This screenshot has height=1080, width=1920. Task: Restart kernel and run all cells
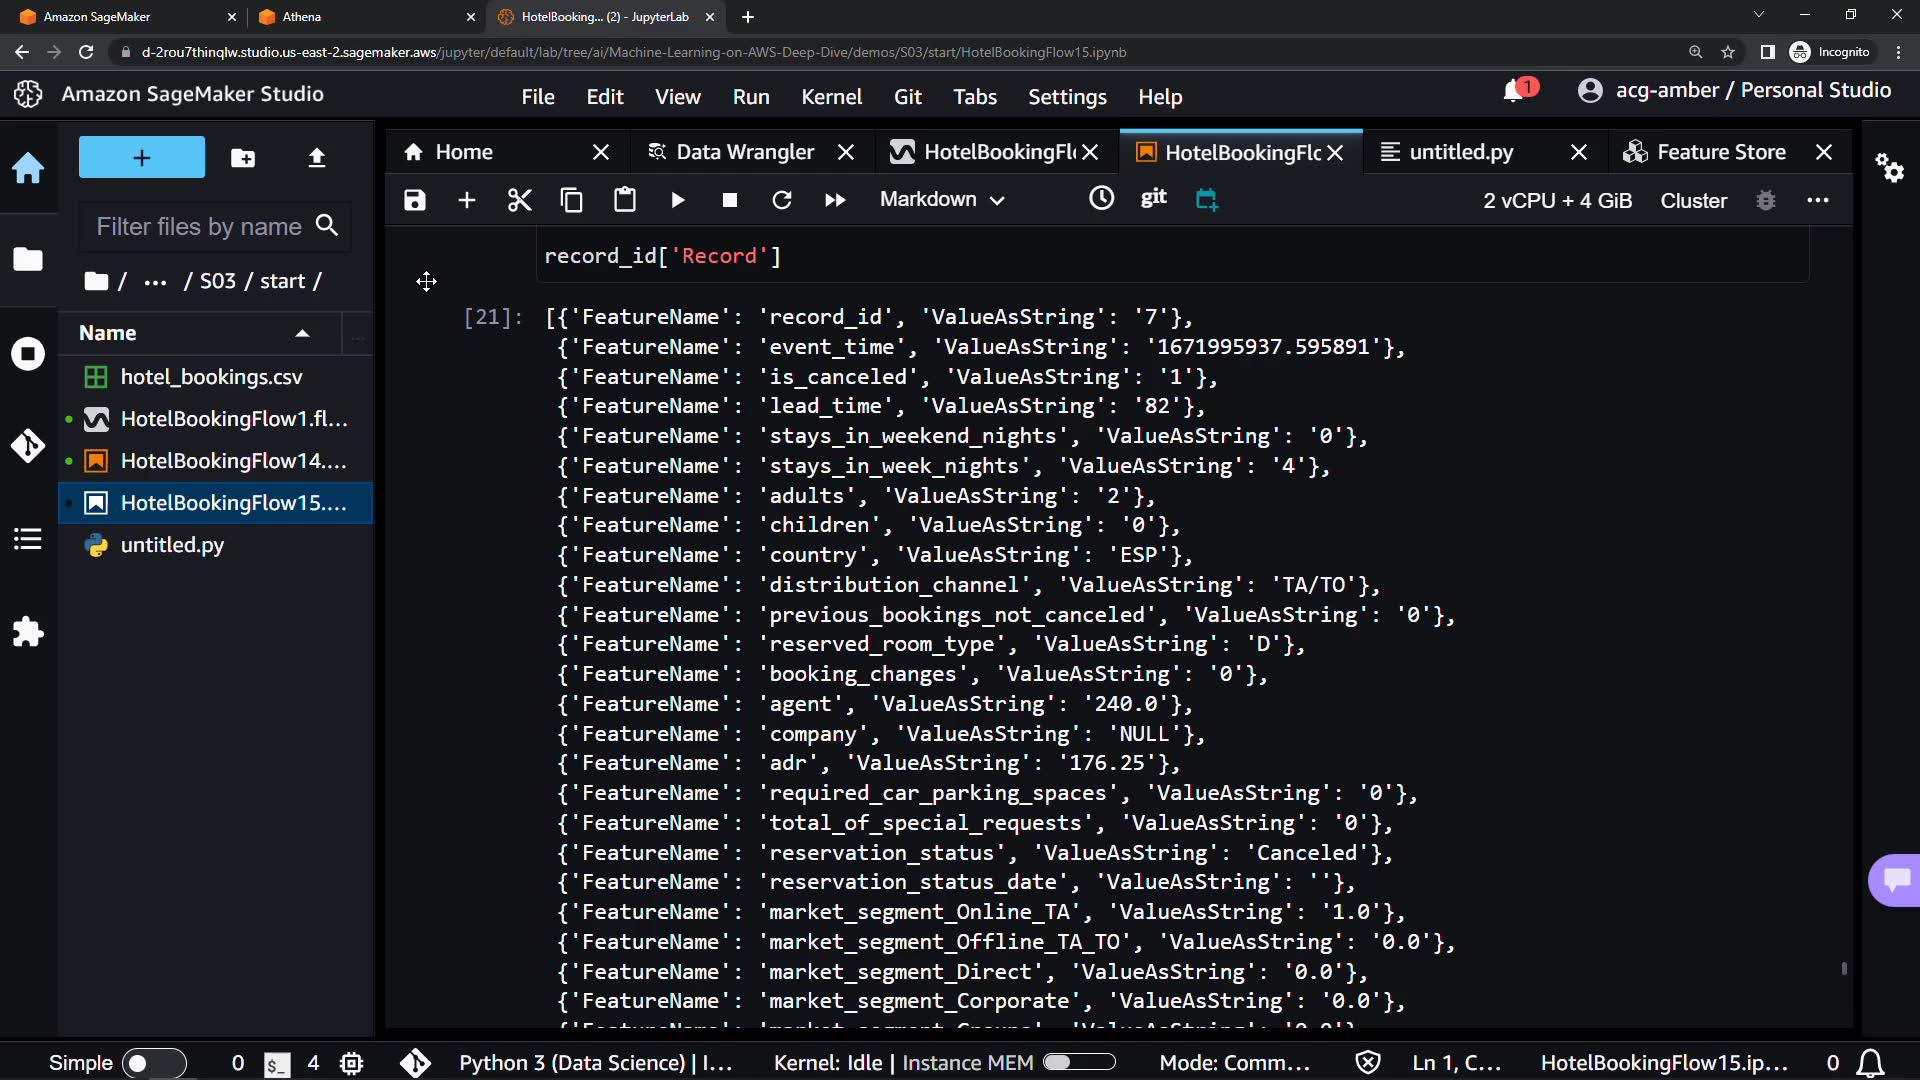click(x=834, y=200)
